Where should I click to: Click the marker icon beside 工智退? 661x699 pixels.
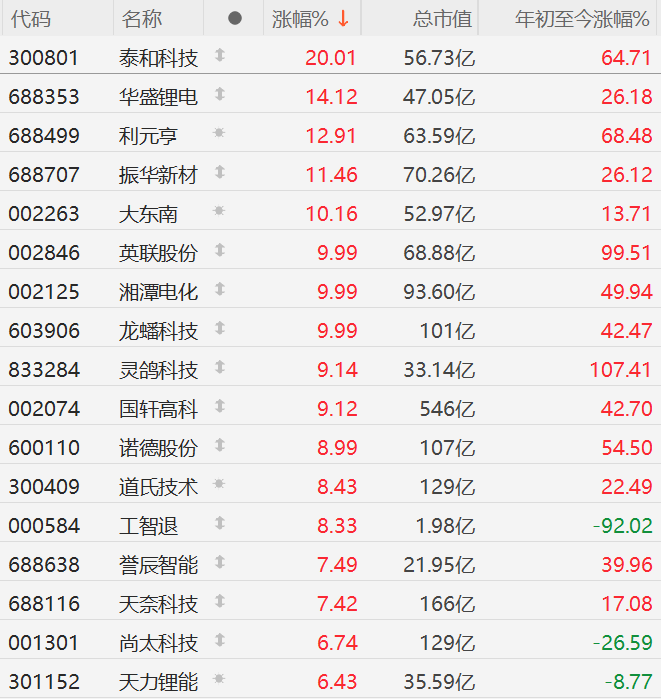[220, 523]
